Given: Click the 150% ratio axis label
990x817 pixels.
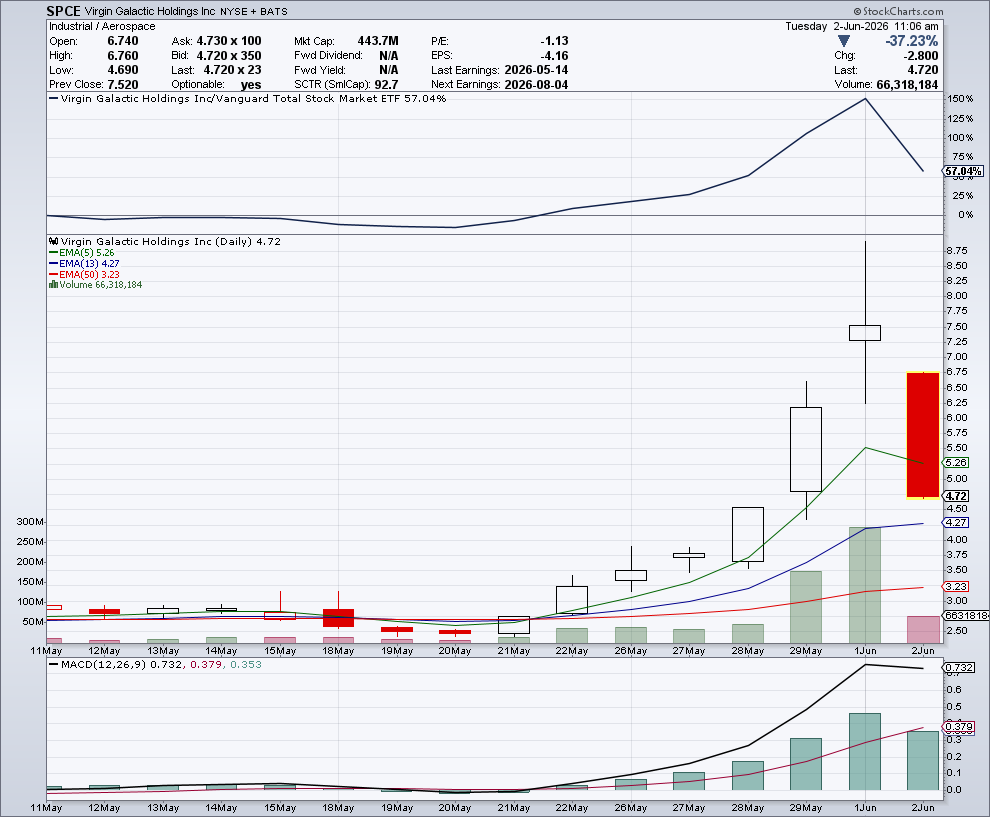Looking at the screenshot, I should pos(961,98).
